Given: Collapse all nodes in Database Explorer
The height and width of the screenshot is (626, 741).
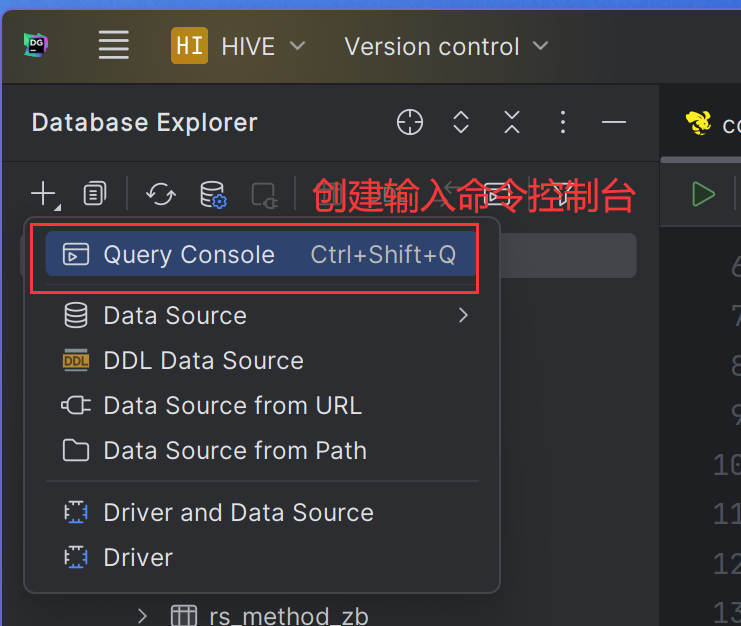Looking at the screenshot, I should tap(512, 122).
